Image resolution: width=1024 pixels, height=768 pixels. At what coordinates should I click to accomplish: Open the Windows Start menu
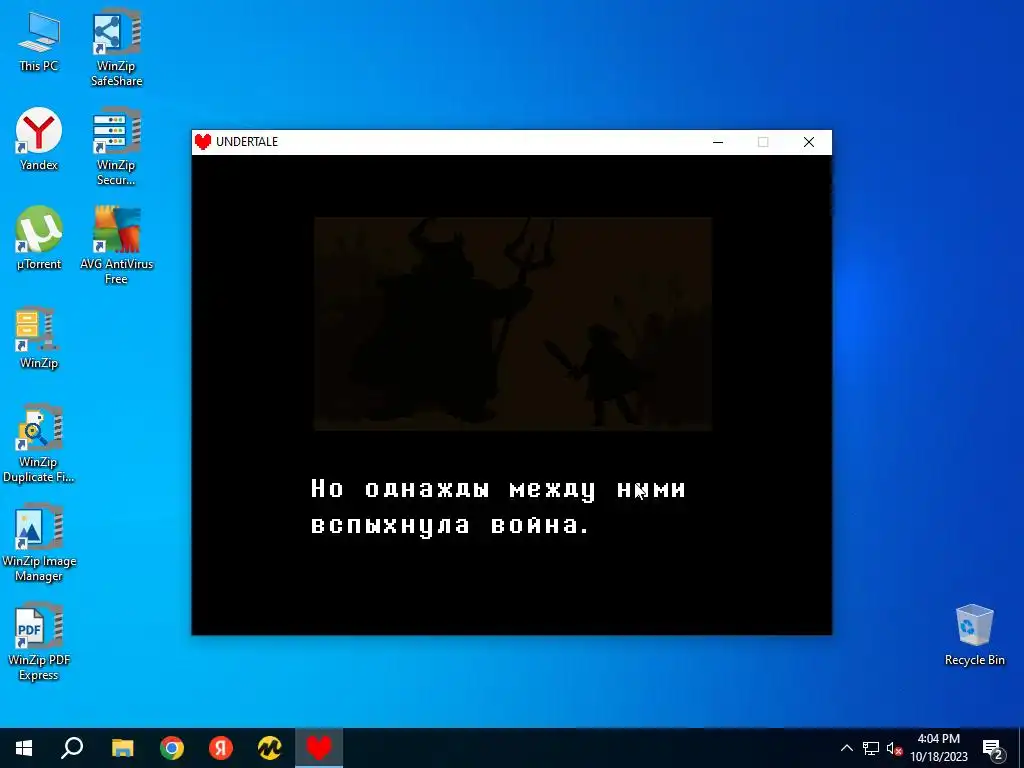[x=24, y=748]
